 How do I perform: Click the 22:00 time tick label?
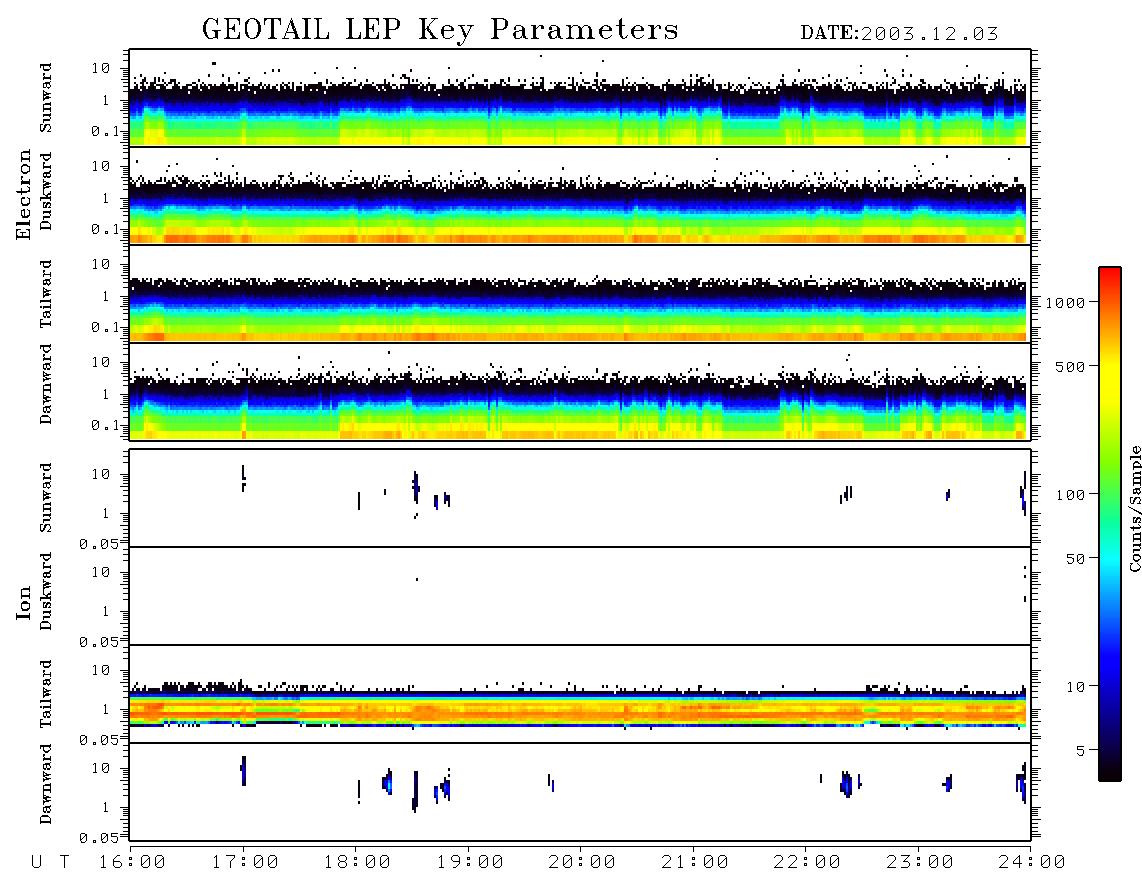(x=807, y=862)
